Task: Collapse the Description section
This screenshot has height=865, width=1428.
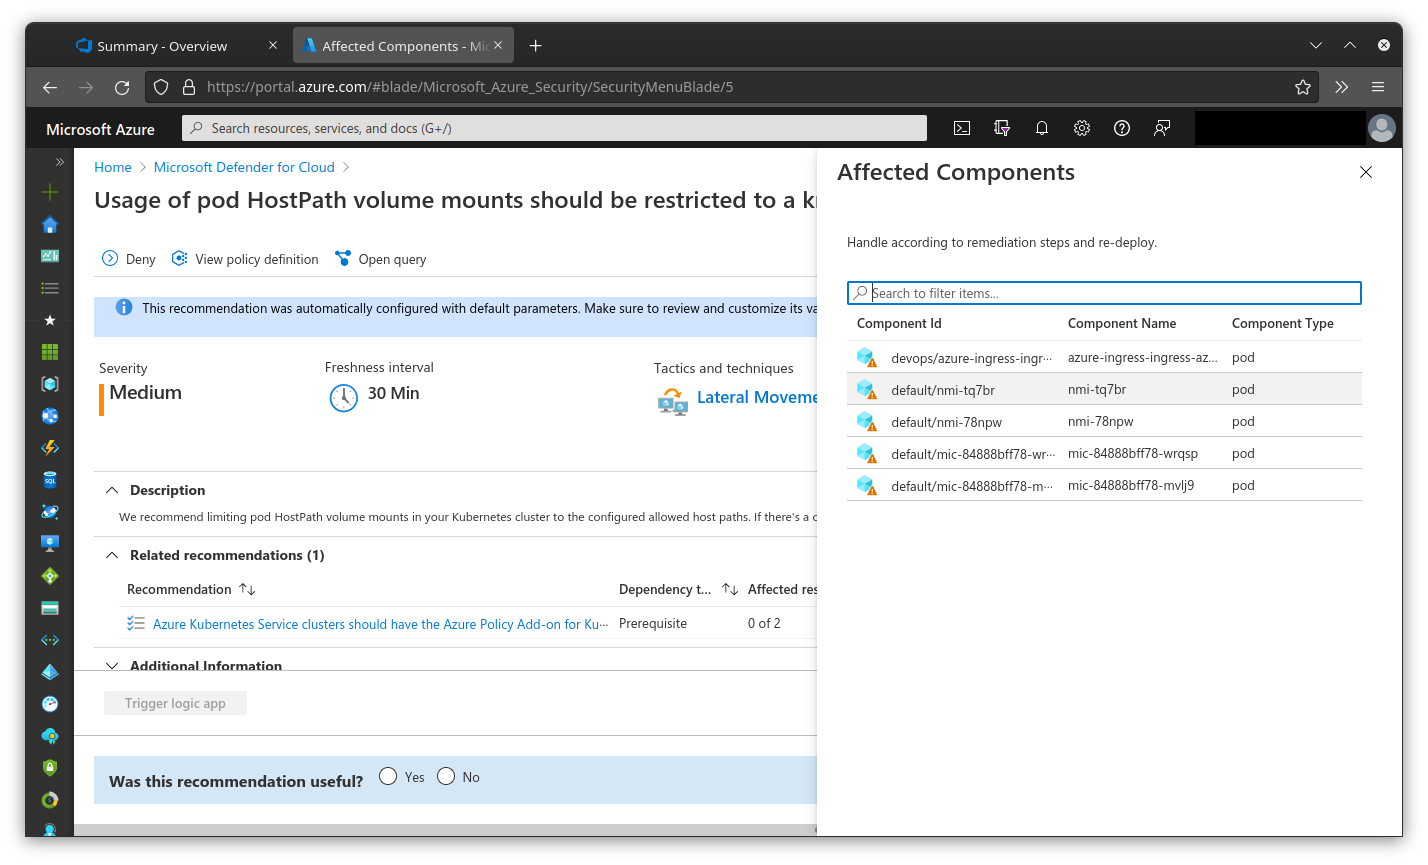Action: (111, 490)
